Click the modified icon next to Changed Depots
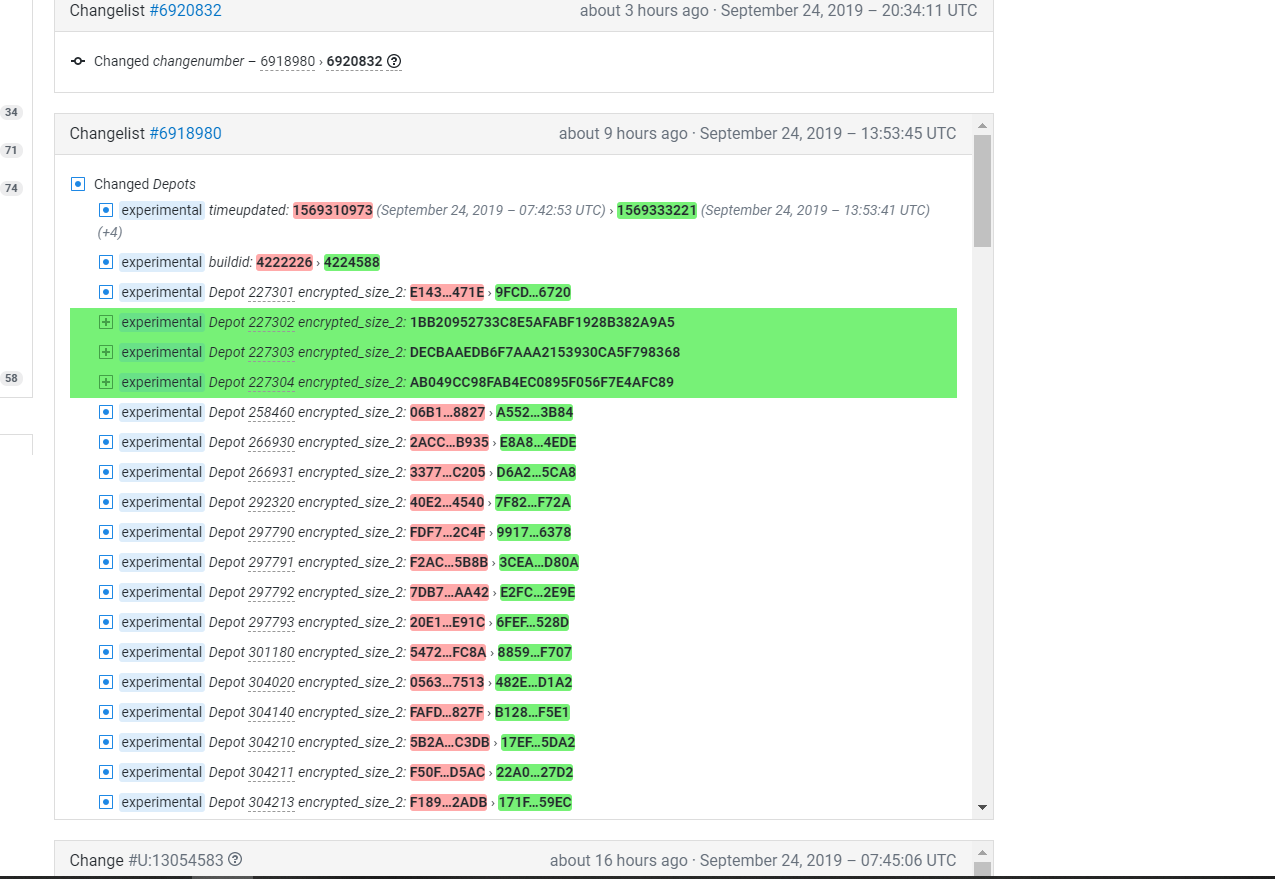 [78, 184]
